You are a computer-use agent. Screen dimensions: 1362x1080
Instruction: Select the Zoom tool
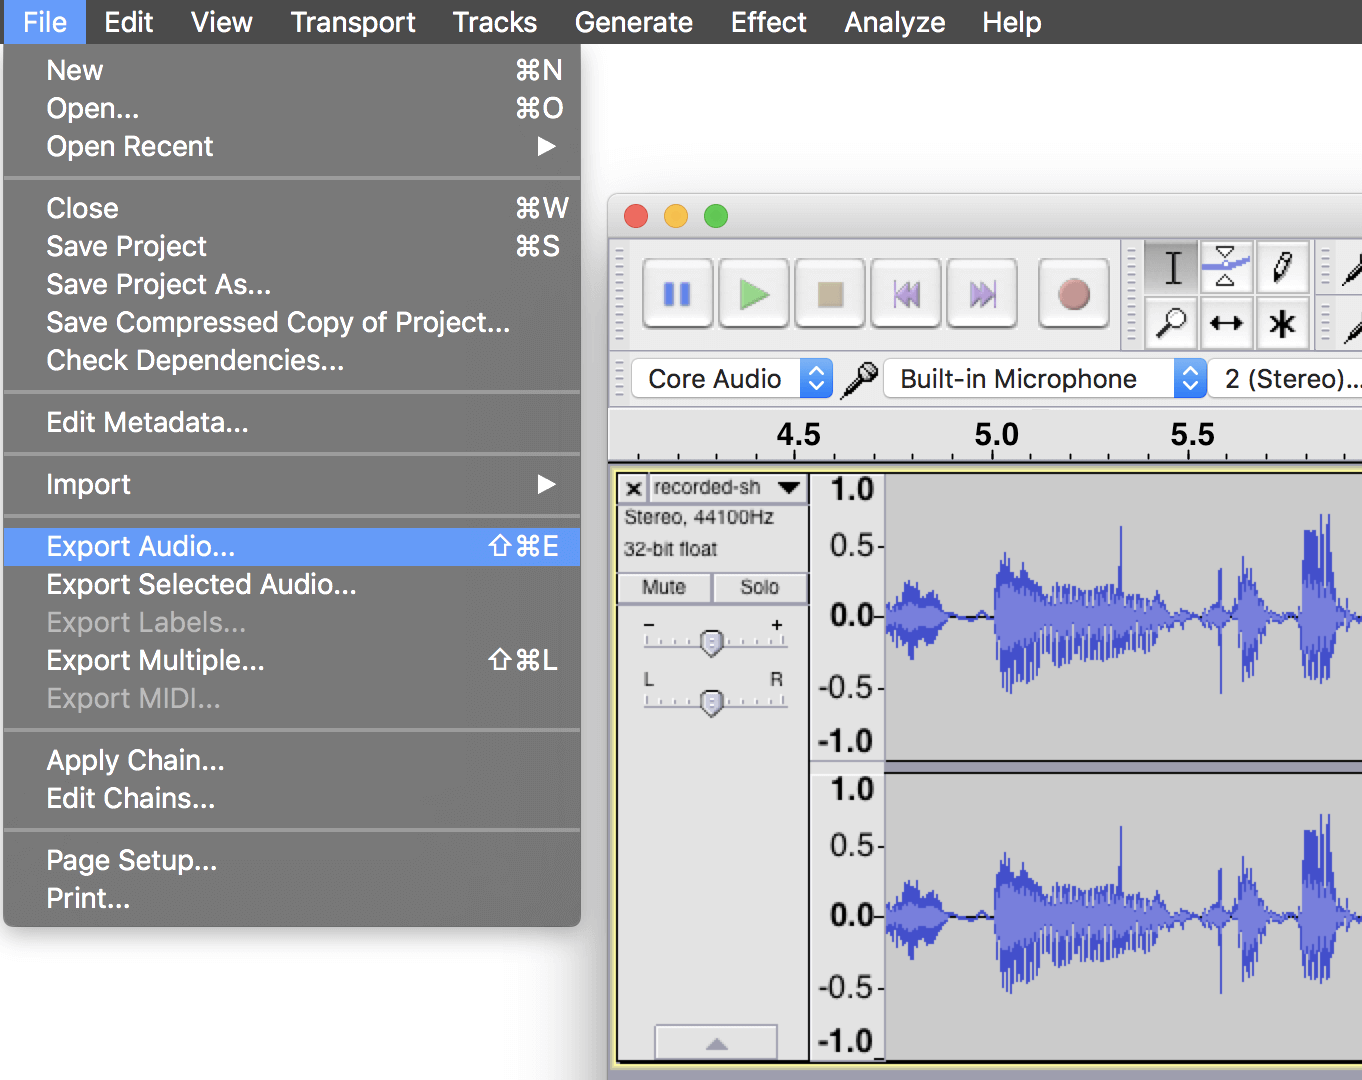[x=1171, y=323]
